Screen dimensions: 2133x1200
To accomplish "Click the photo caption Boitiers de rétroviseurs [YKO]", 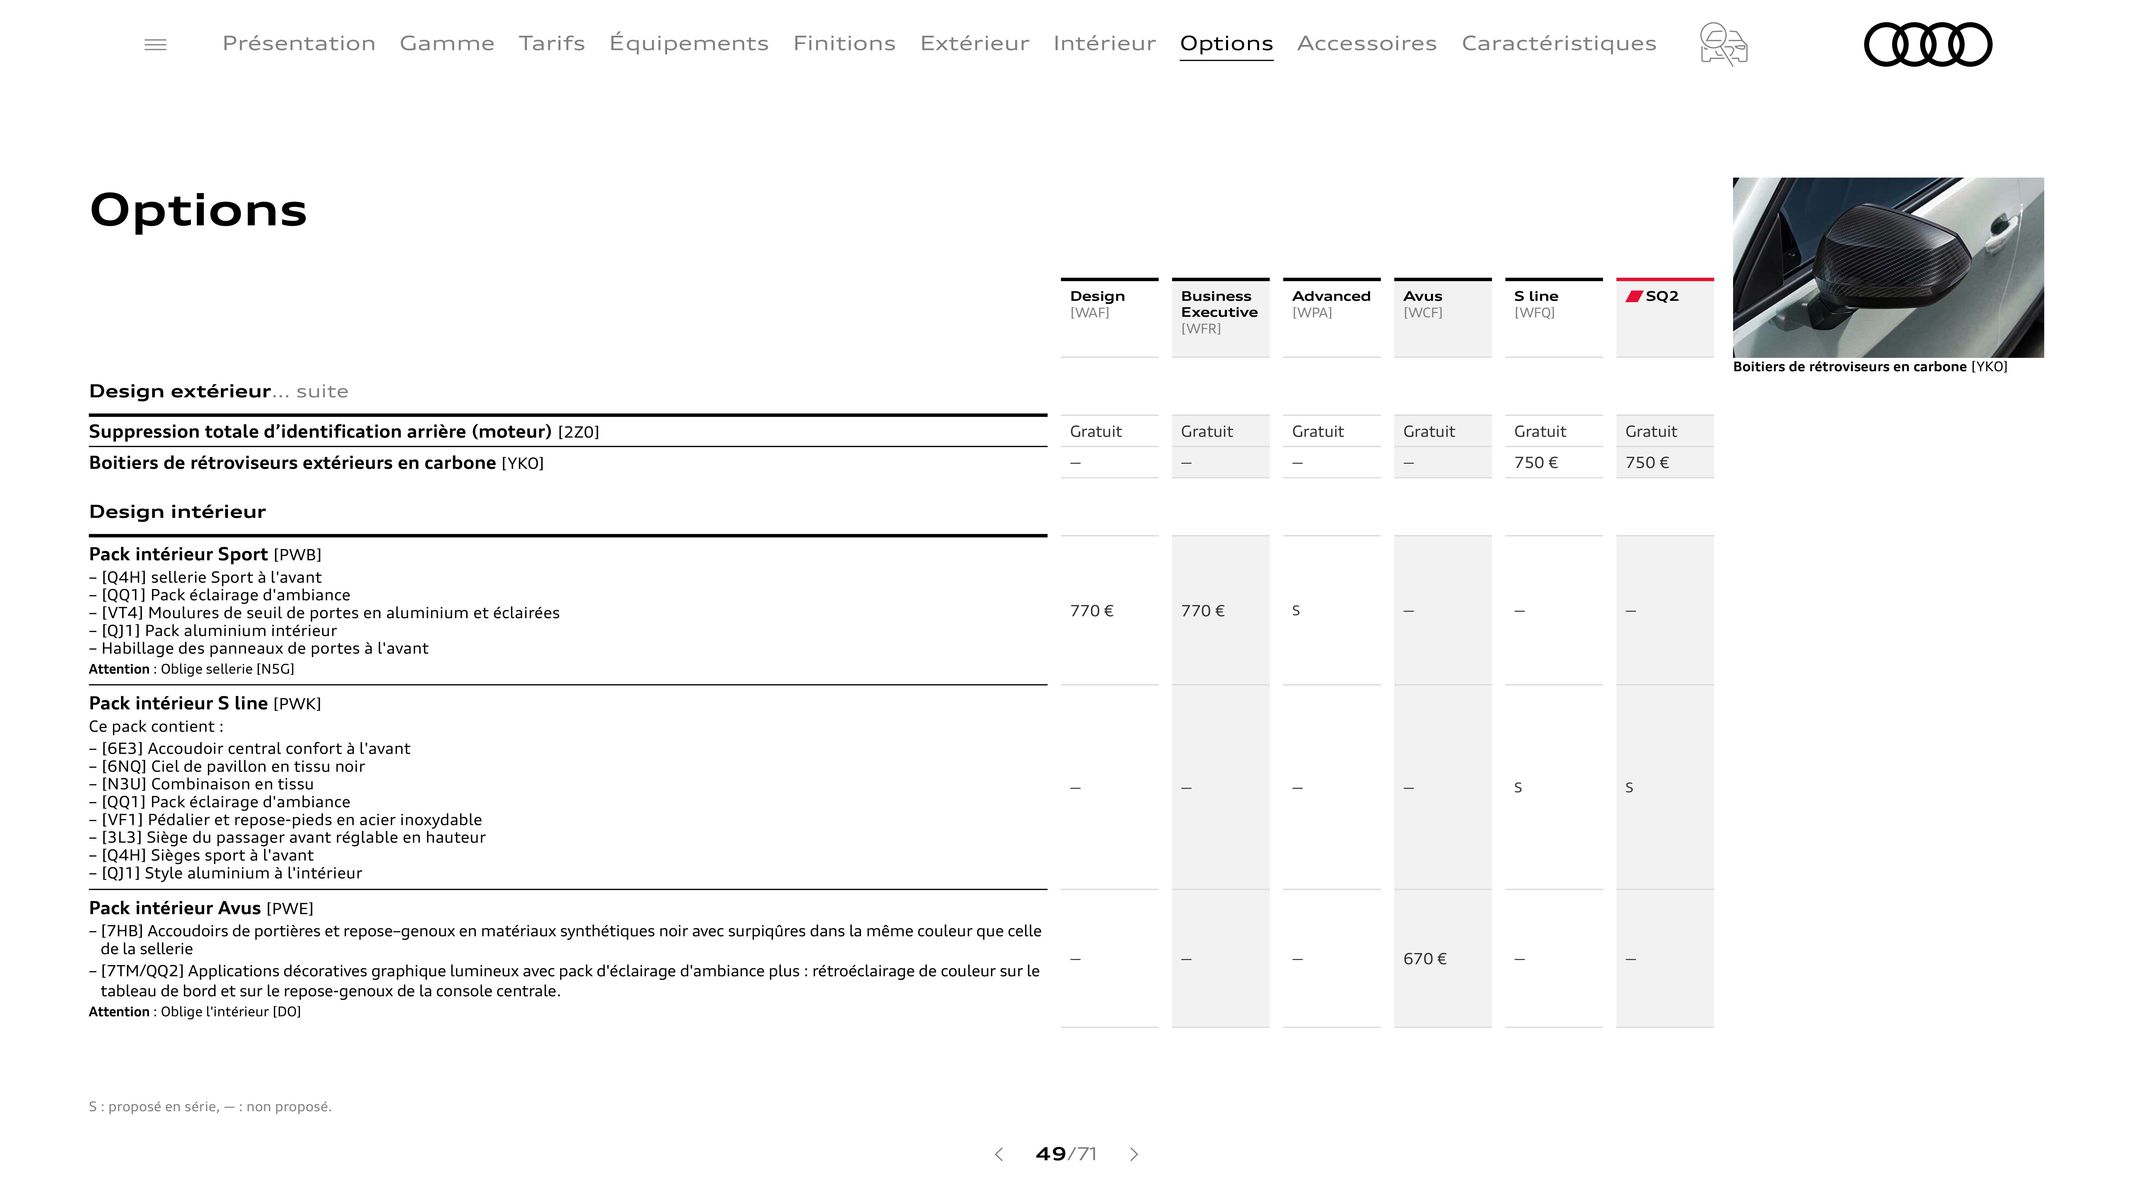I will (x=1870, y=366).
